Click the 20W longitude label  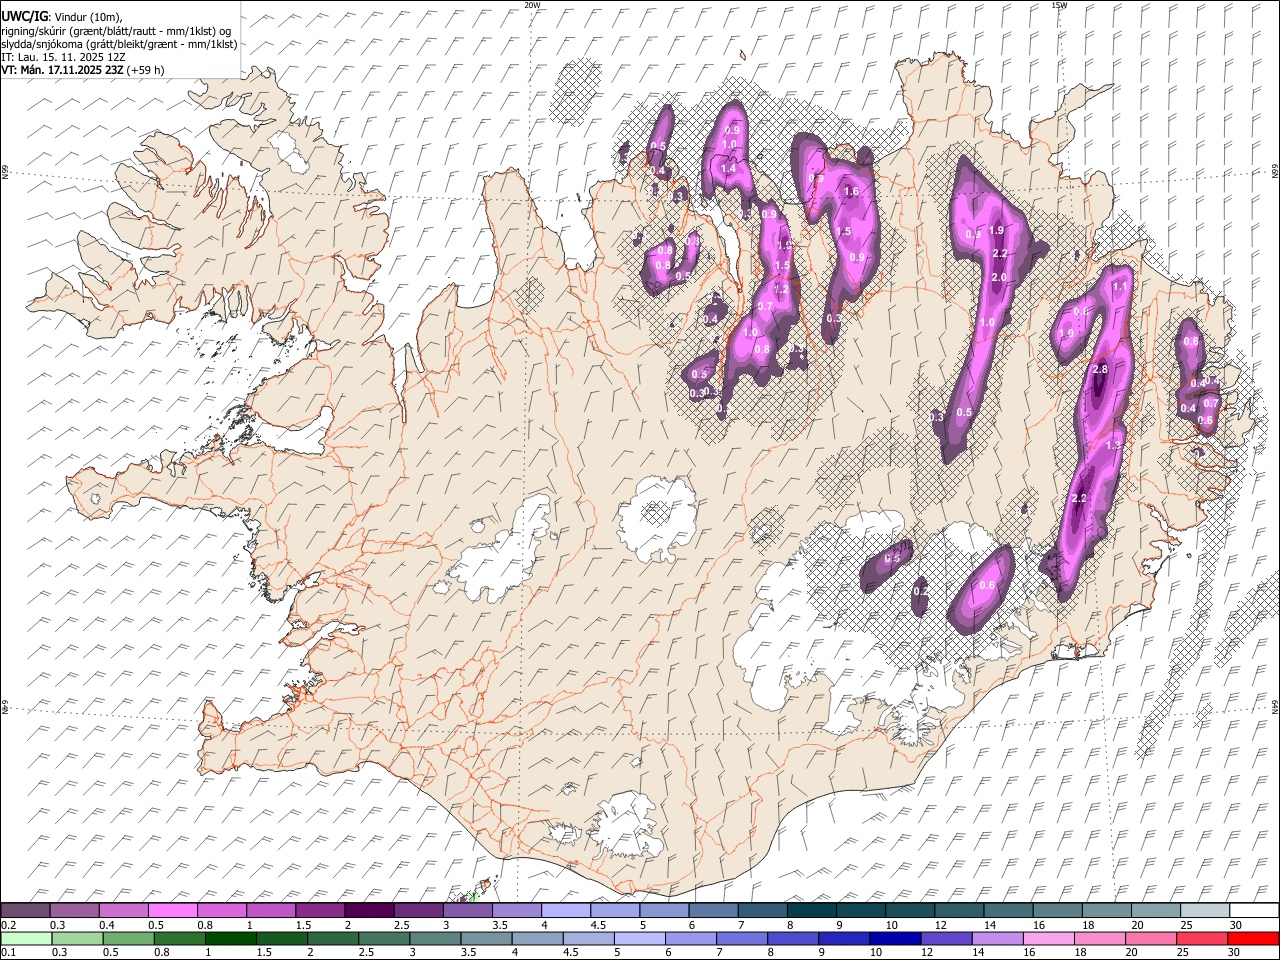532,5
